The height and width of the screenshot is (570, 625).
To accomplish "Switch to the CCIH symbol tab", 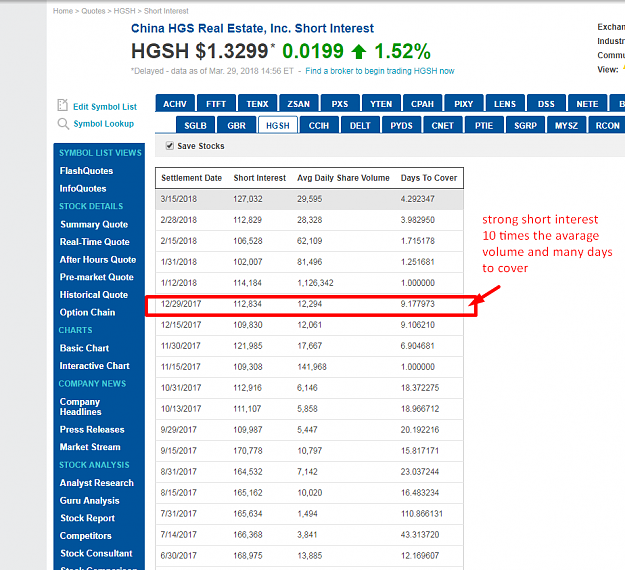I will click(x=319, y=125).
